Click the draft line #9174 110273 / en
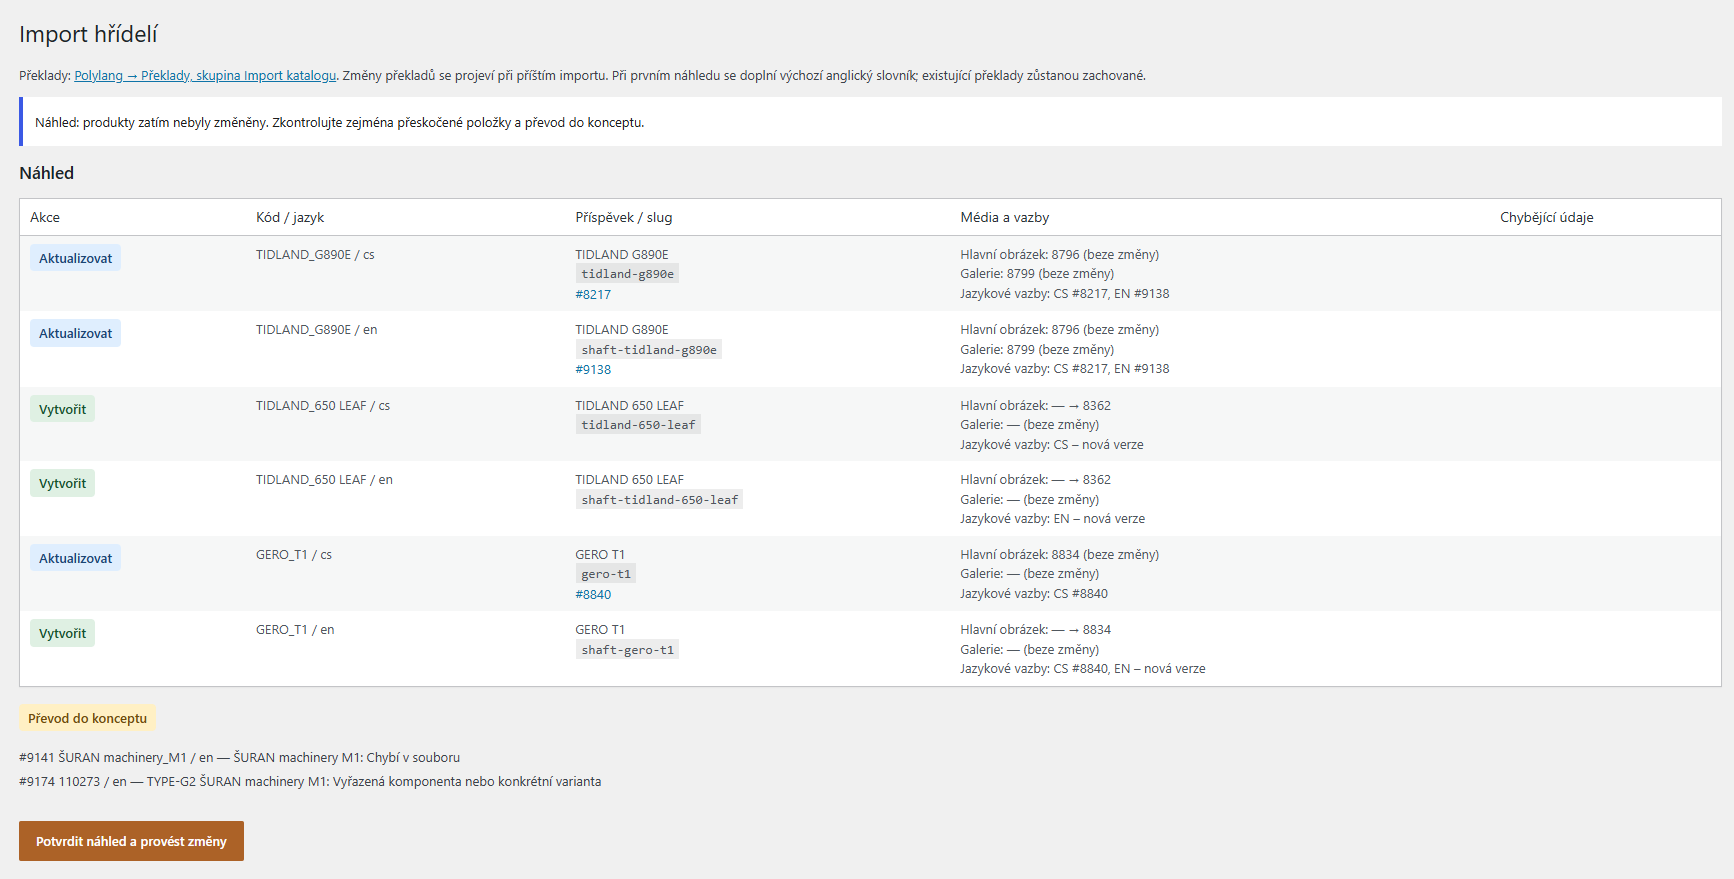 [310, 782]
